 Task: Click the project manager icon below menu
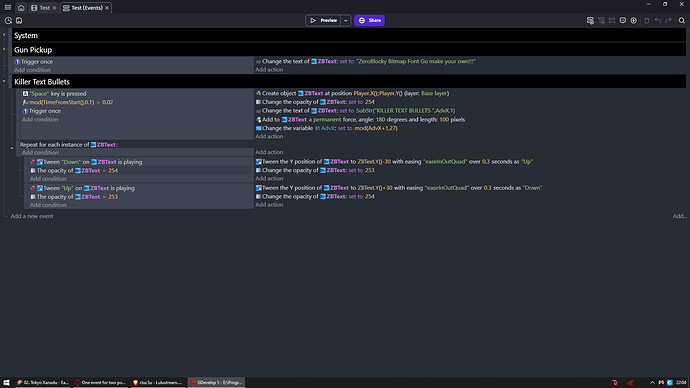[8, 21]
